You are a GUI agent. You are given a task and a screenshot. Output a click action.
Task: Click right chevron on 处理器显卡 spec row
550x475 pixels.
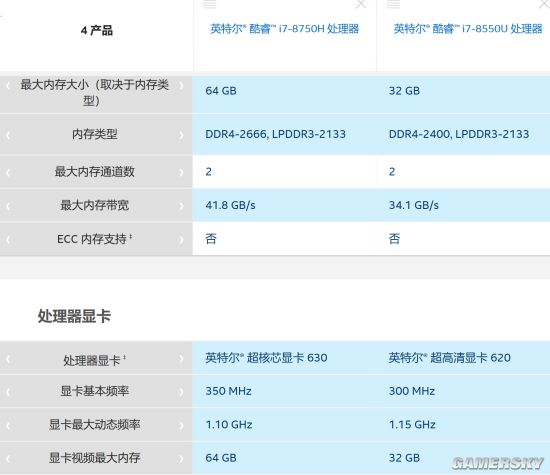pyautogui.click(x=181, y=359)
